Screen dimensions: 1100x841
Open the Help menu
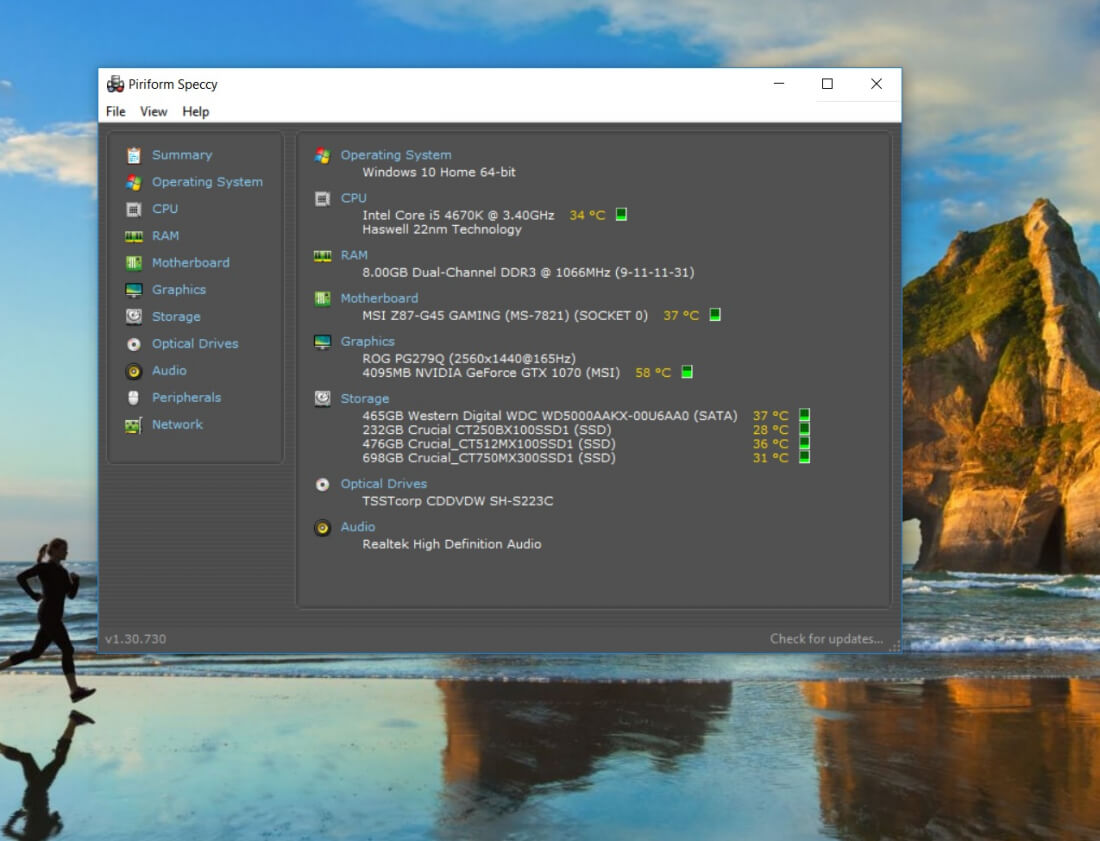point(196,112)
